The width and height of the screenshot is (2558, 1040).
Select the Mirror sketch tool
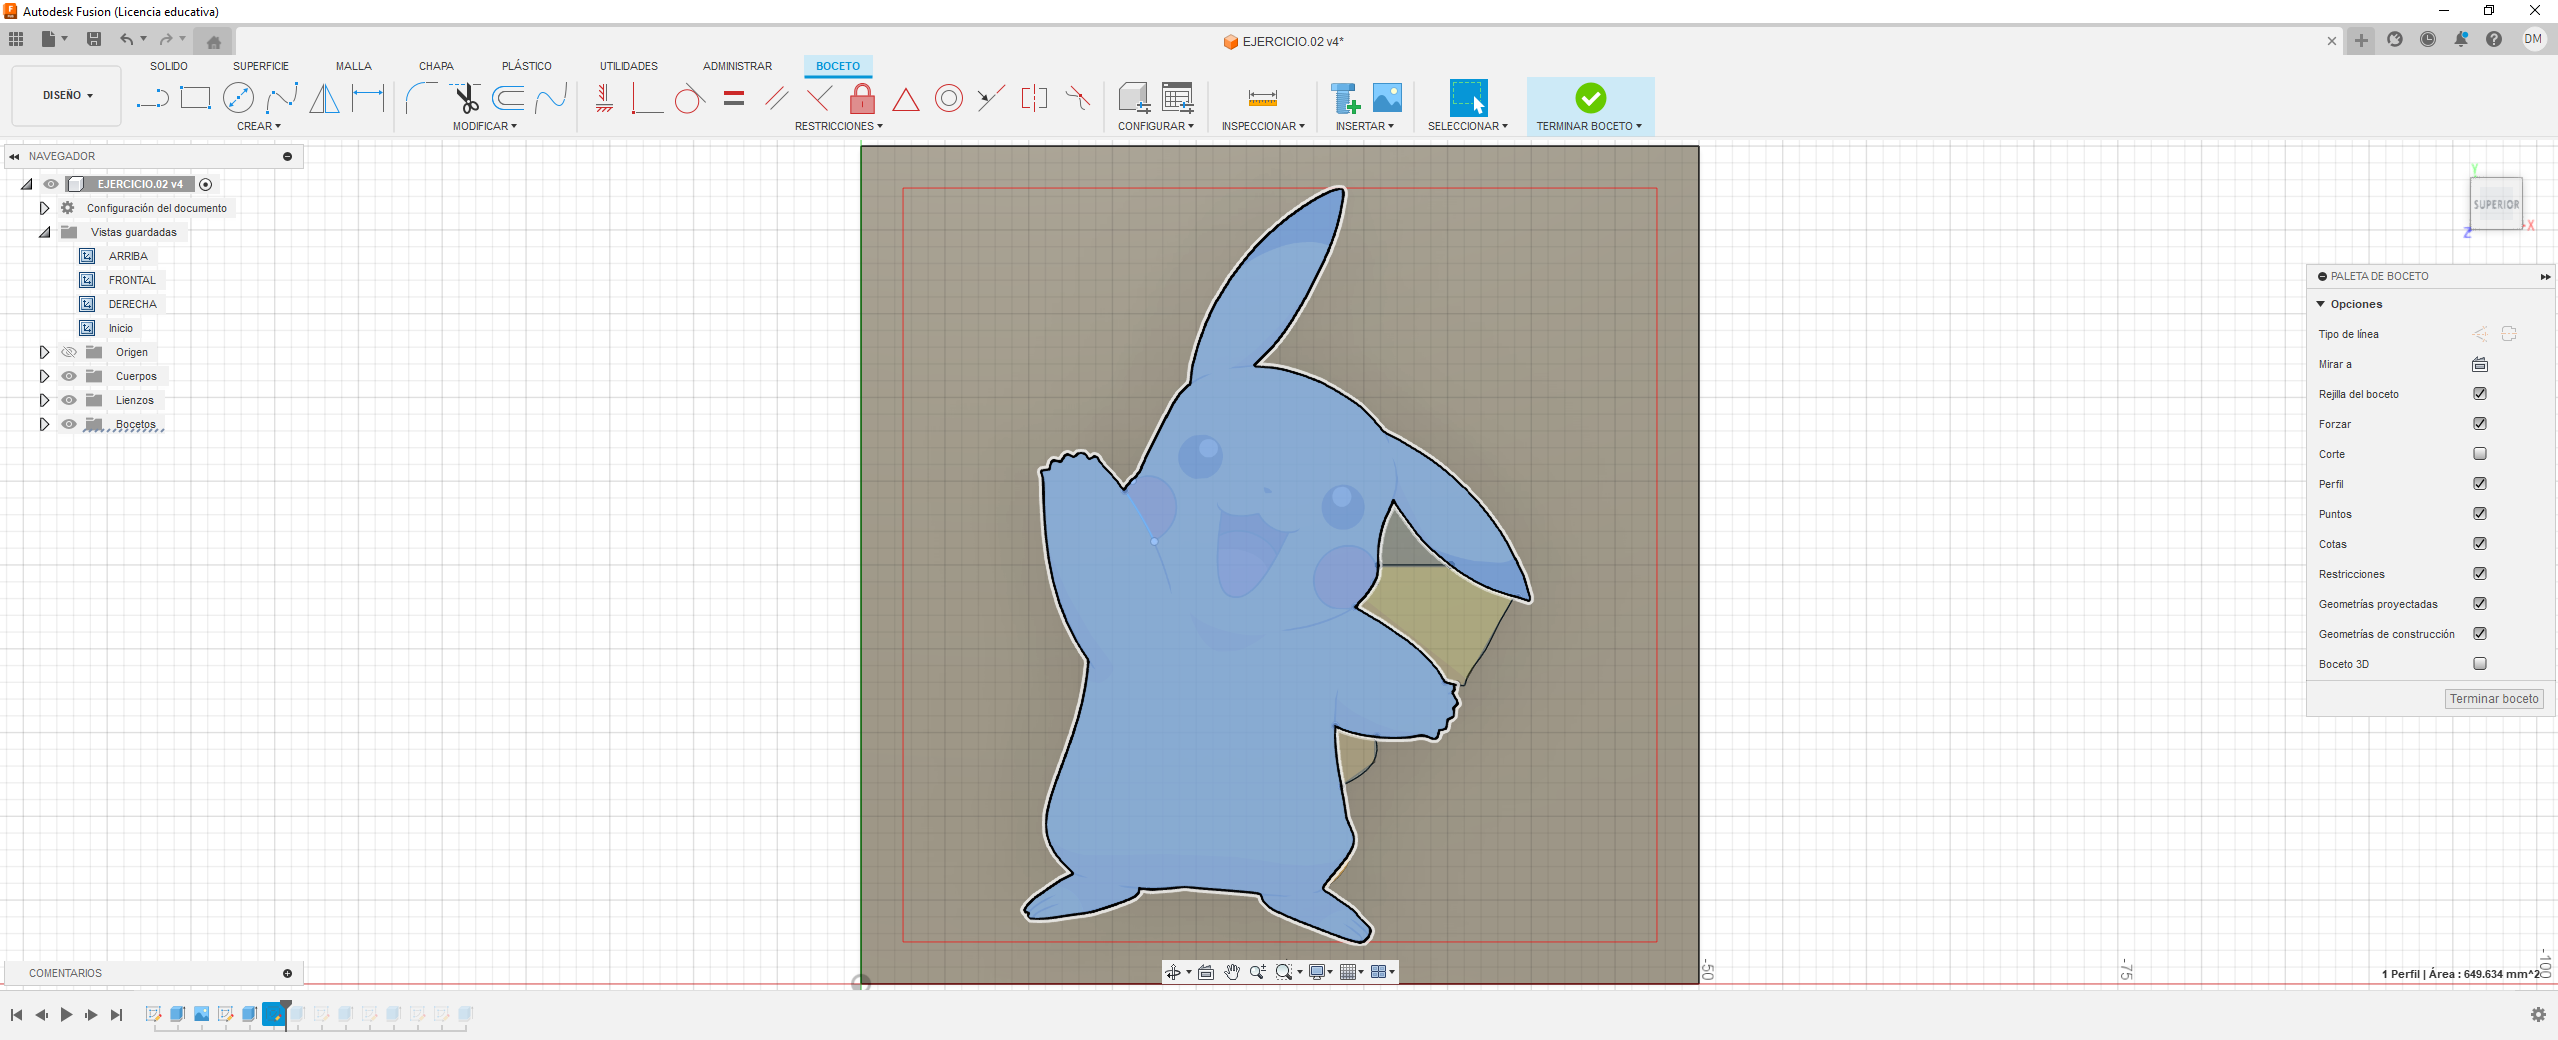click(x=324, y=98)
